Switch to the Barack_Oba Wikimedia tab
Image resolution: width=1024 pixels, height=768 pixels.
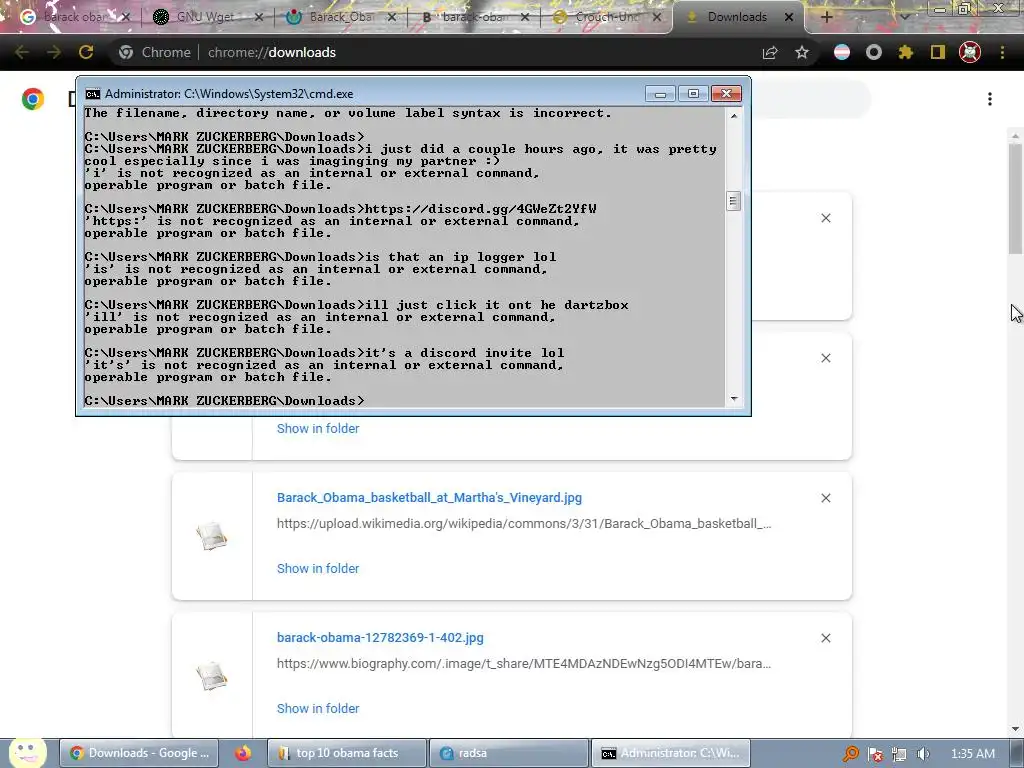[x=338, y=17]
